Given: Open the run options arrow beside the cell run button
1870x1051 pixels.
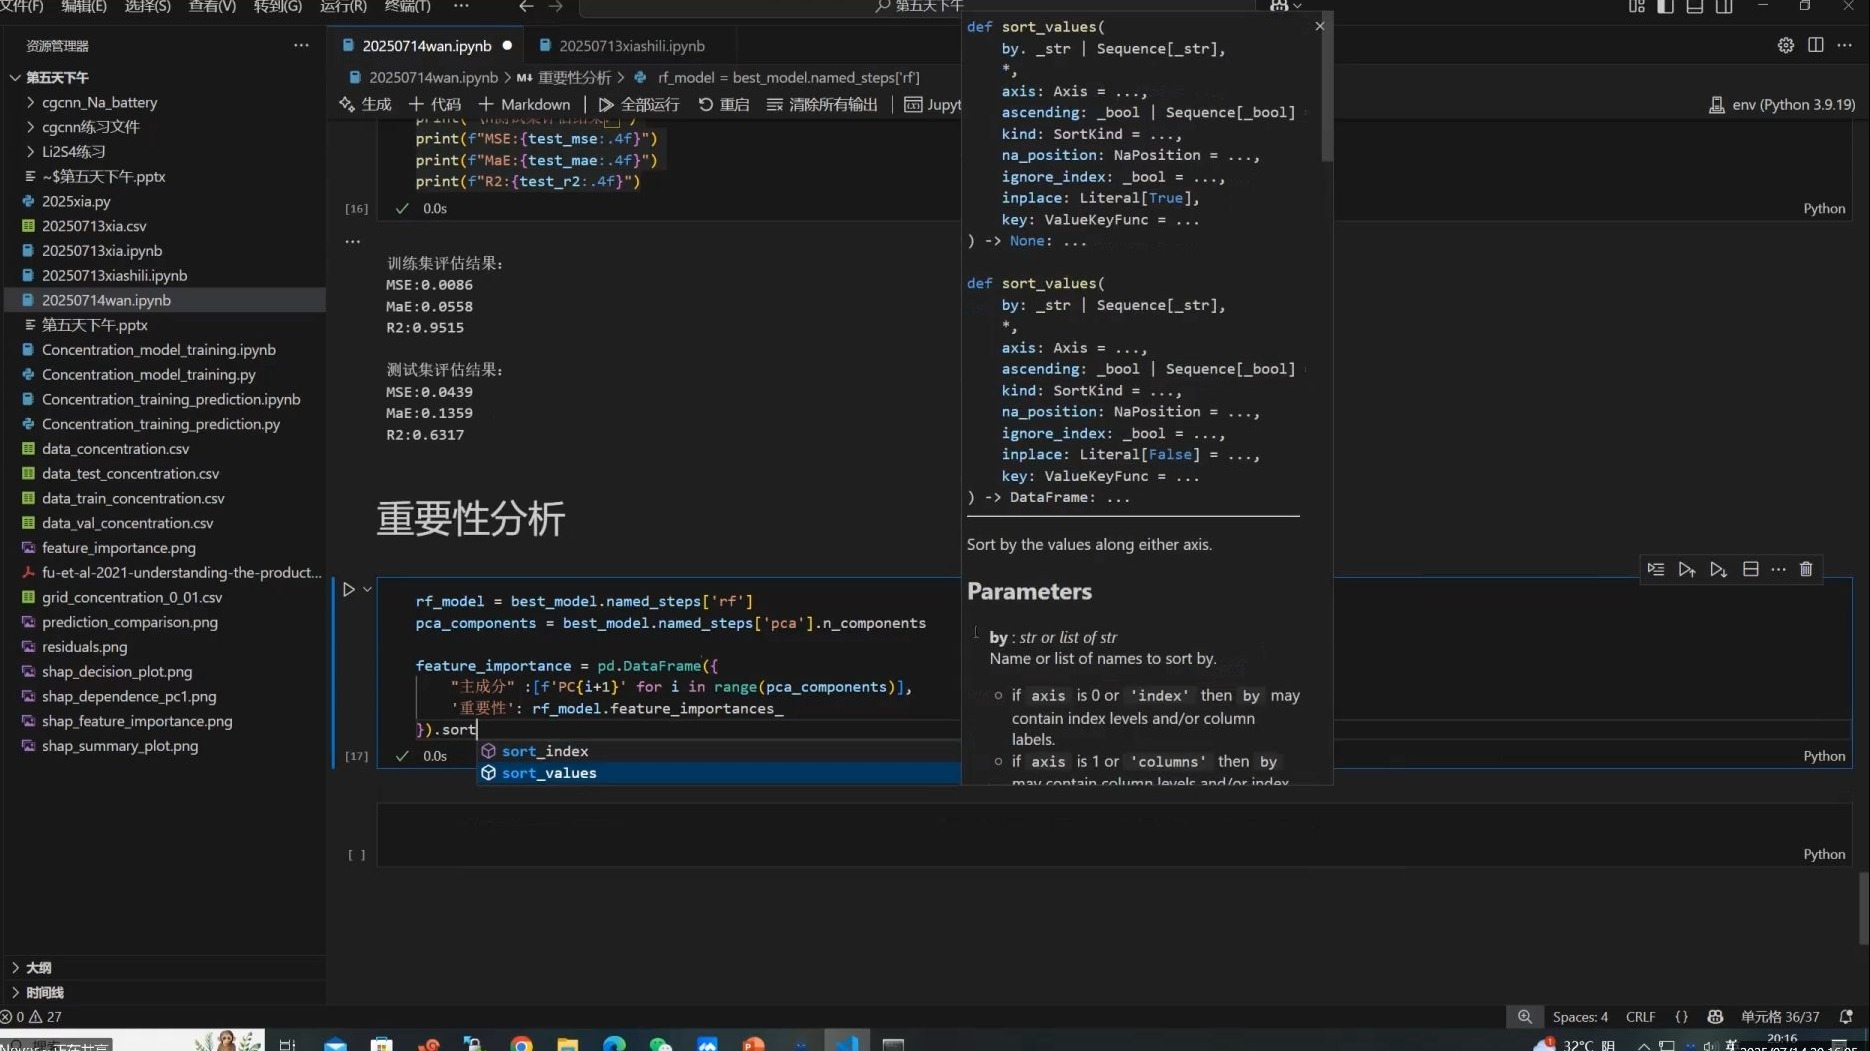Looking at the screenshot, I should [x=368, y=589].
